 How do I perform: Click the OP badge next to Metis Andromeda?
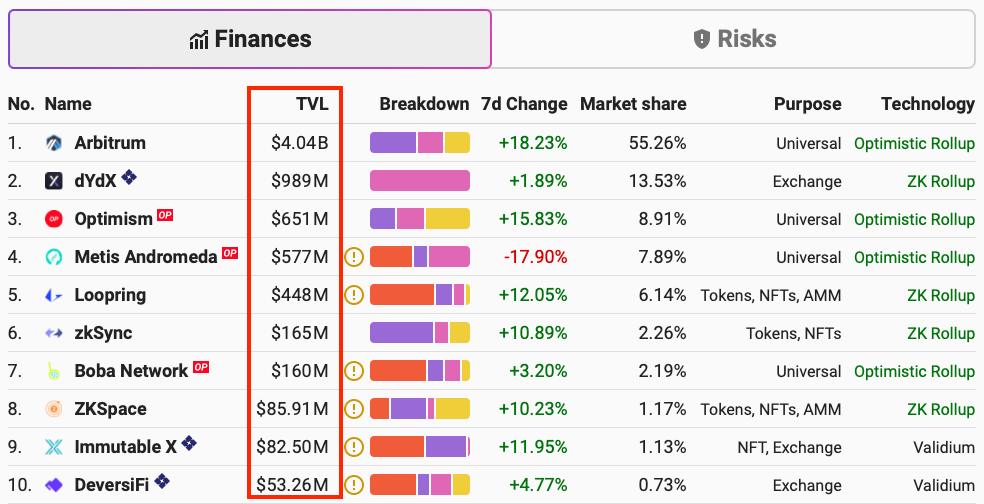tap(230, 253)
